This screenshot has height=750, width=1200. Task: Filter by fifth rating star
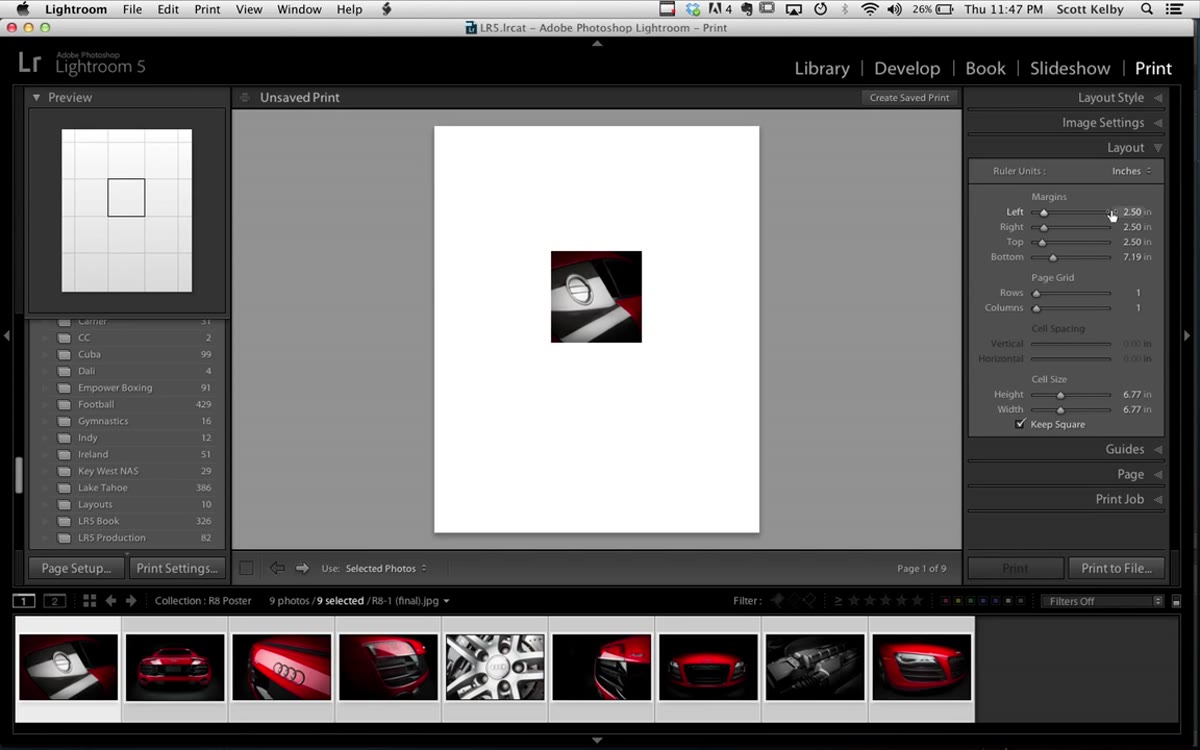(x=917, y=601)
